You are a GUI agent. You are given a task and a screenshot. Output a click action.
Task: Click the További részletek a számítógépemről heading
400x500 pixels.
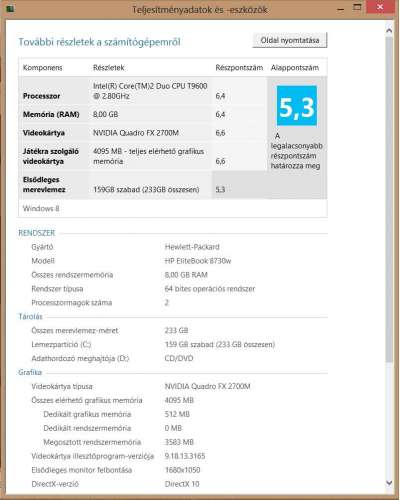tap(99, 42)
